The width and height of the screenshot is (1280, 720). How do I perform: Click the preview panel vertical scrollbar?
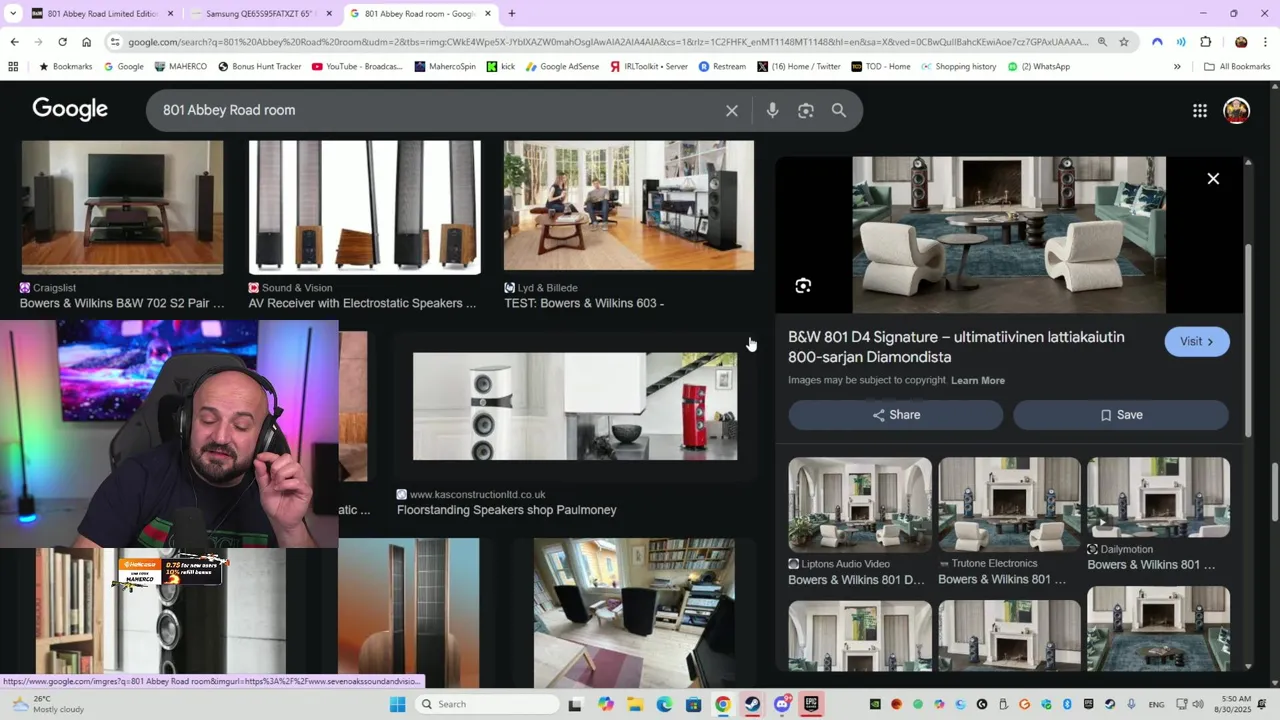(1248, 340)
